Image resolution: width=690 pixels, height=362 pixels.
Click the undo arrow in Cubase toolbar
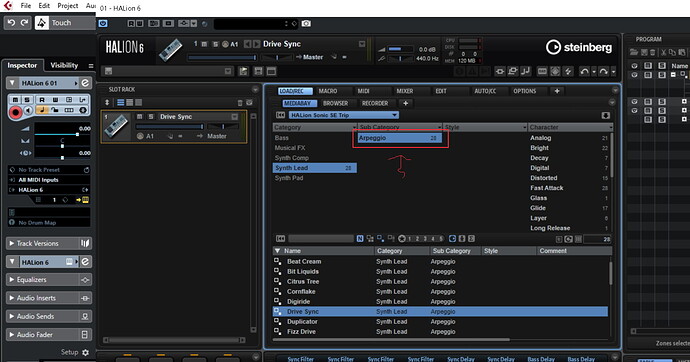point(11,22)
